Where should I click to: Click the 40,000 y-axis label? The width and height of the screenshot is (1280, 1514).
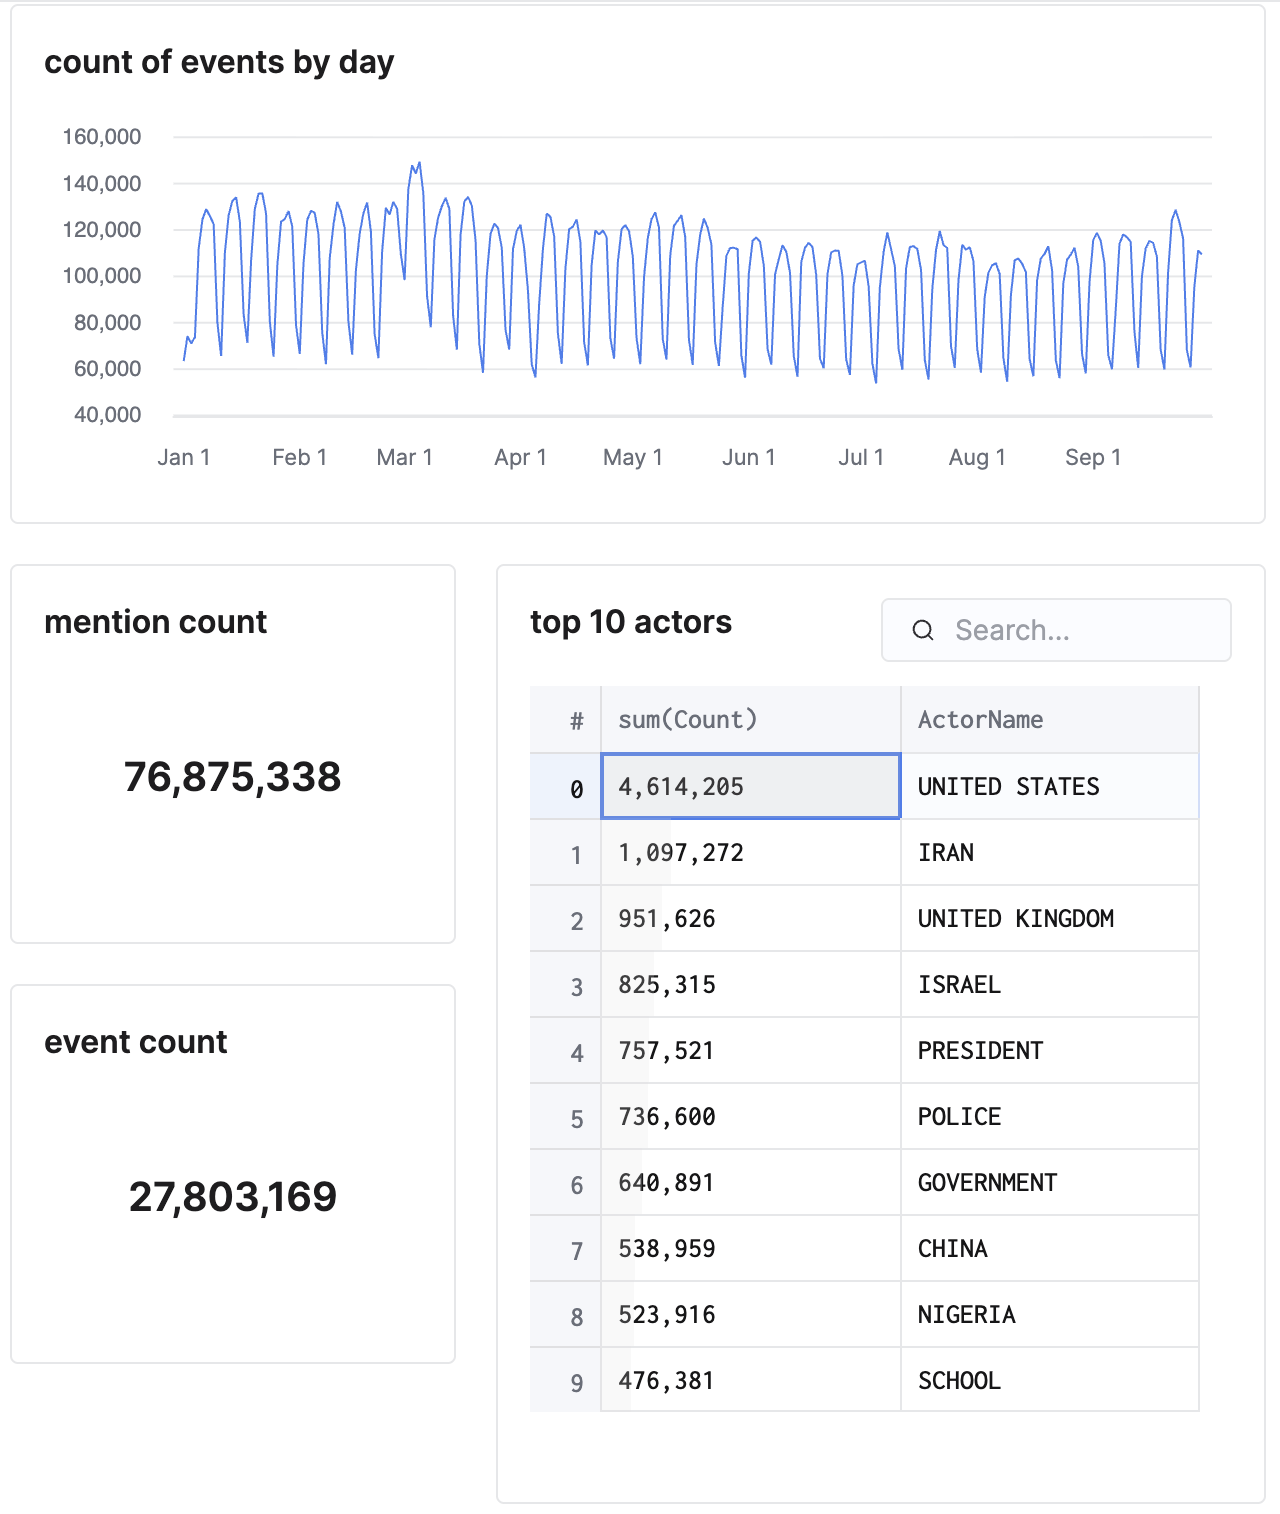pos(108,415)
